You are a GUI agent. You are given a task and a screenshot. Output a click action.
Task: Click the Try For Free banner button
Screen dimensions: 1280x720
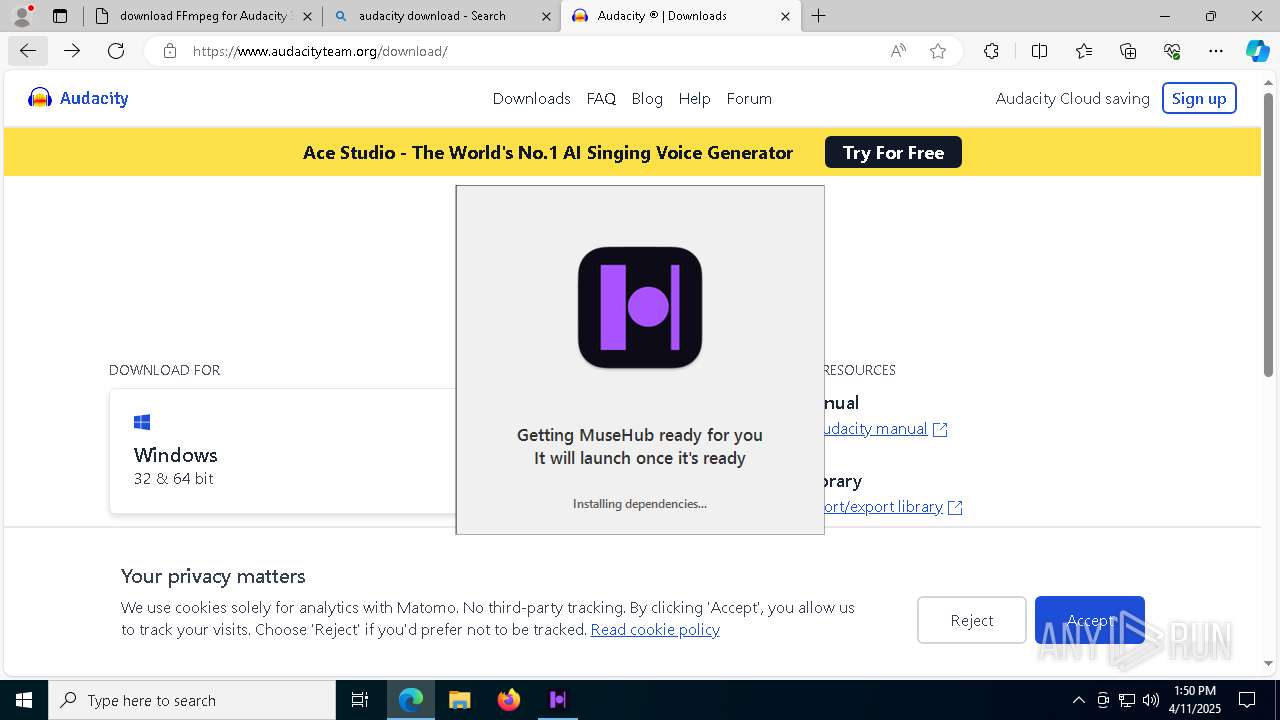pyautogui.click(x=893, y=152)
